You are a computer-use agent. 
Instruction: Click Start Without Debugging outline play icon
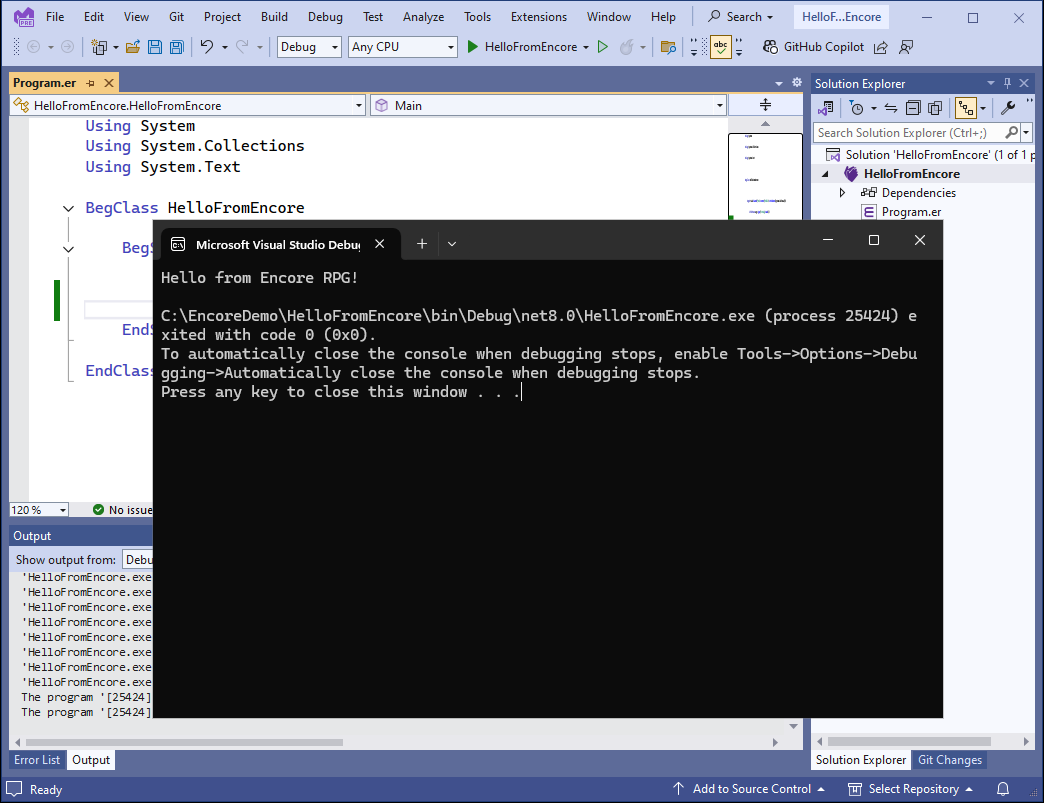point(603,47)
